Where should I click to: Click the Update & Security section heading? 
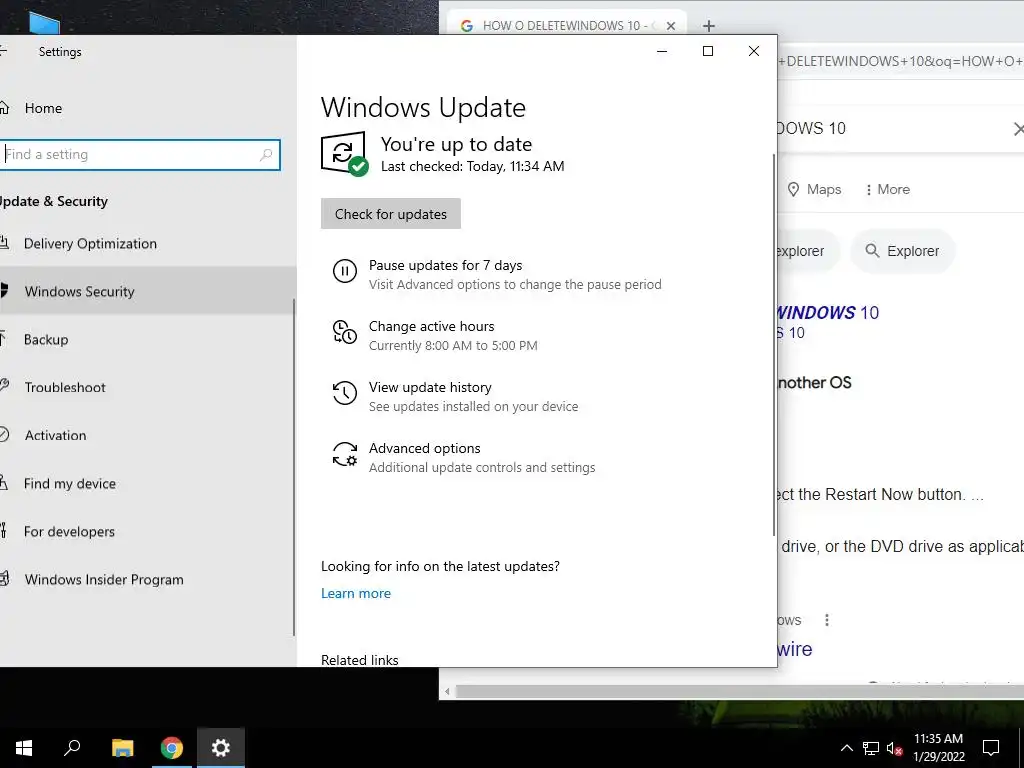point(54,201)
